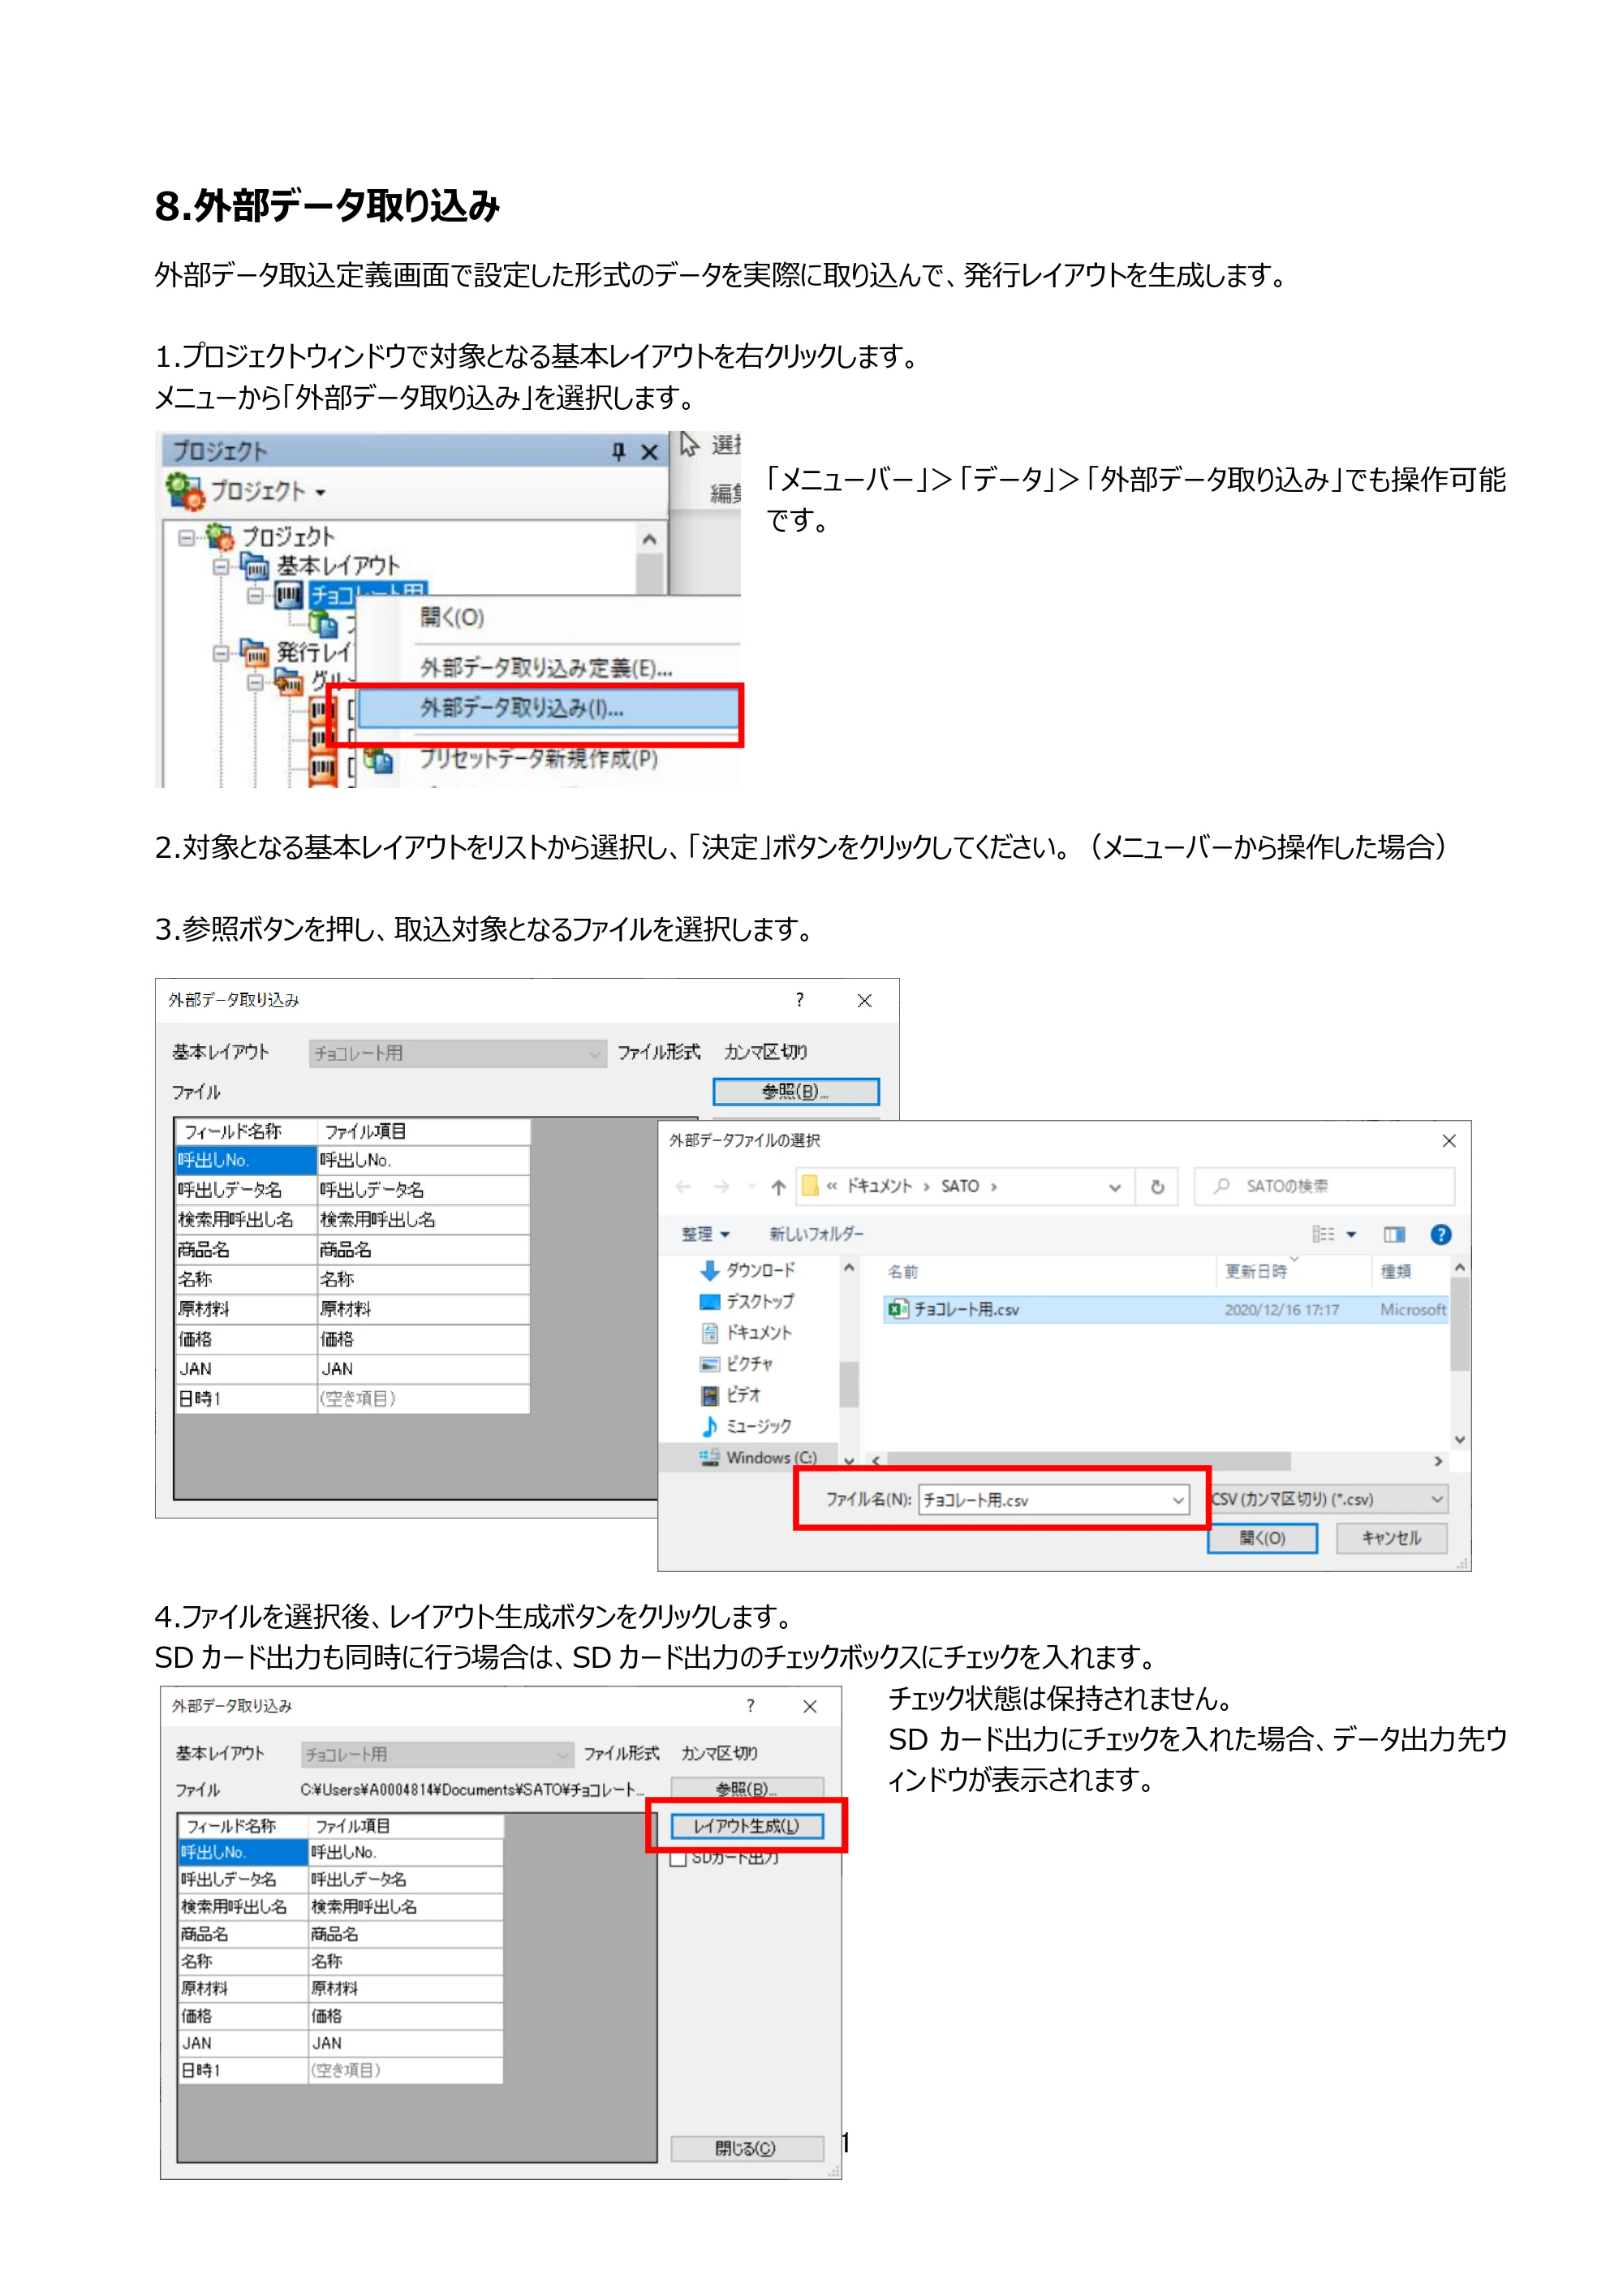
Task: Click the キャンセル button in the file dialog
Action: (x=1391, y=1538)
